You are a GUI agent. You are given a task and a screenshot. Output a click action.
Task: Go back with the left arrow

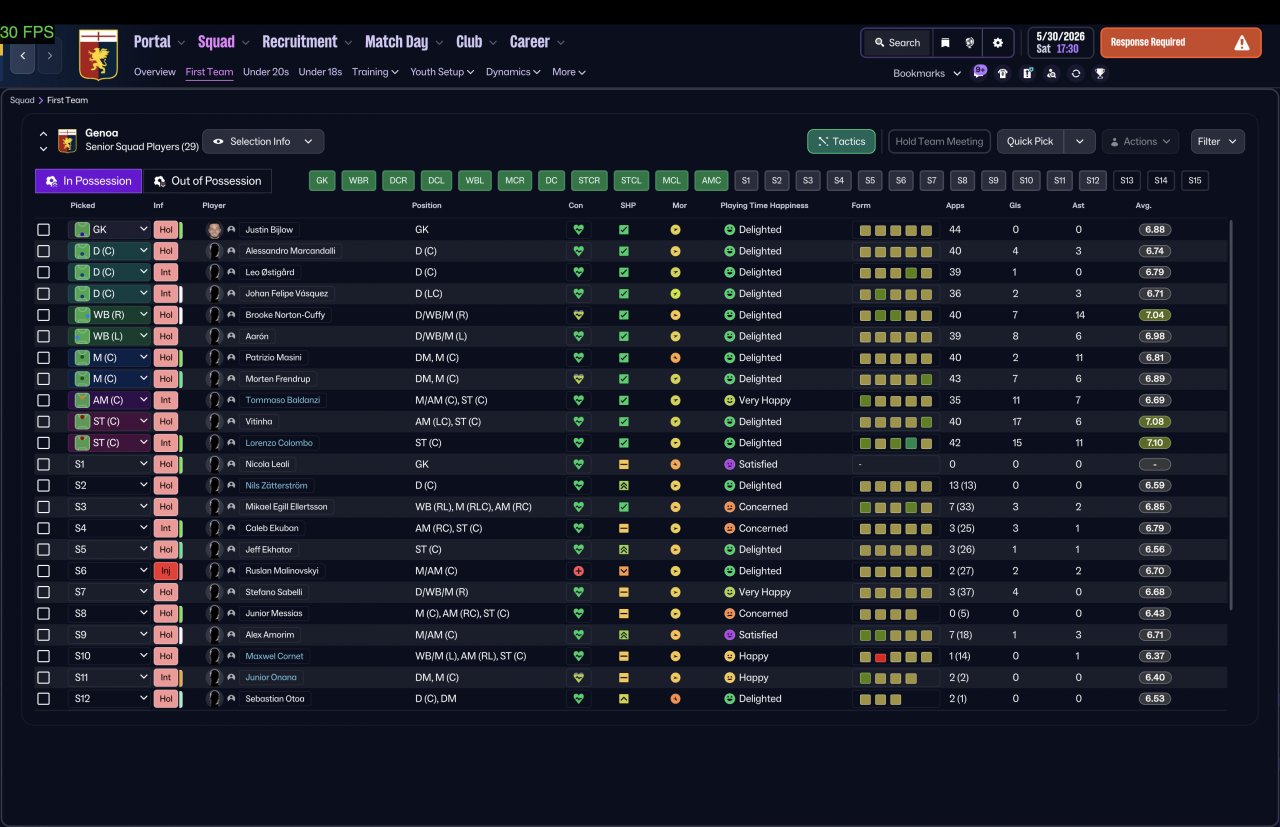23,55
